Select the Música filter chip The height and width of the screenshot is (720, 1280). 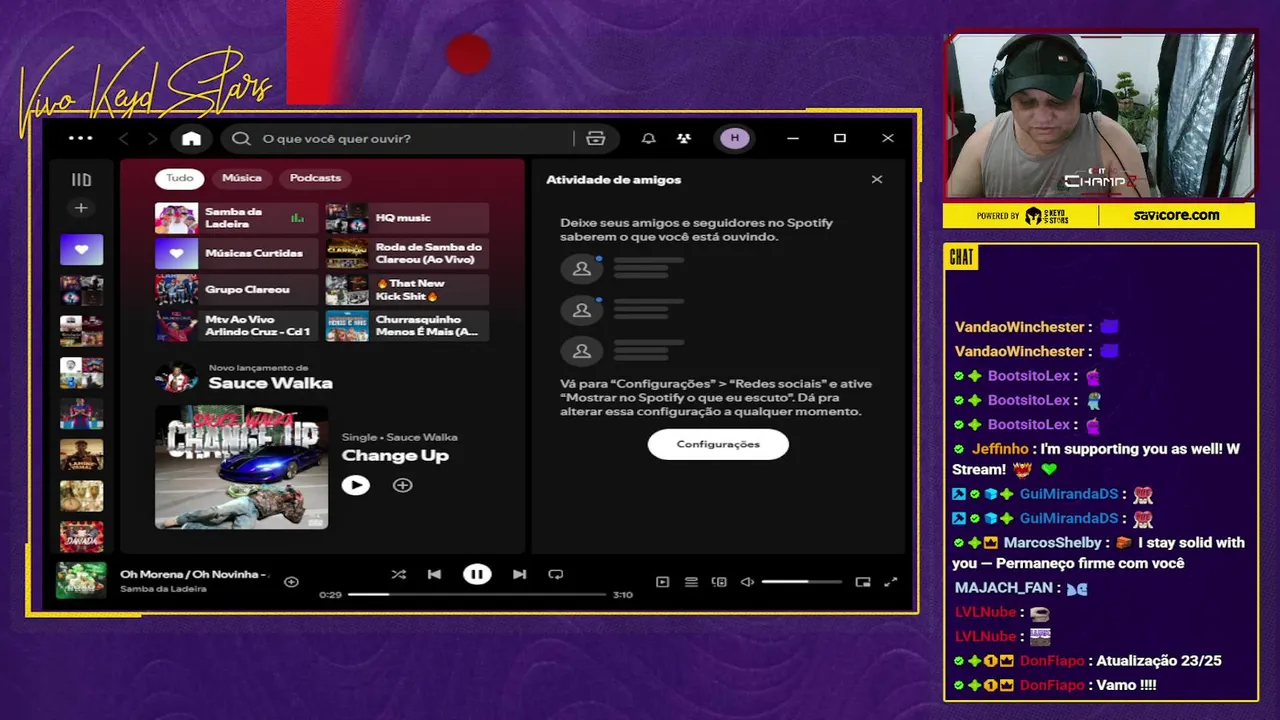point(242,178)
